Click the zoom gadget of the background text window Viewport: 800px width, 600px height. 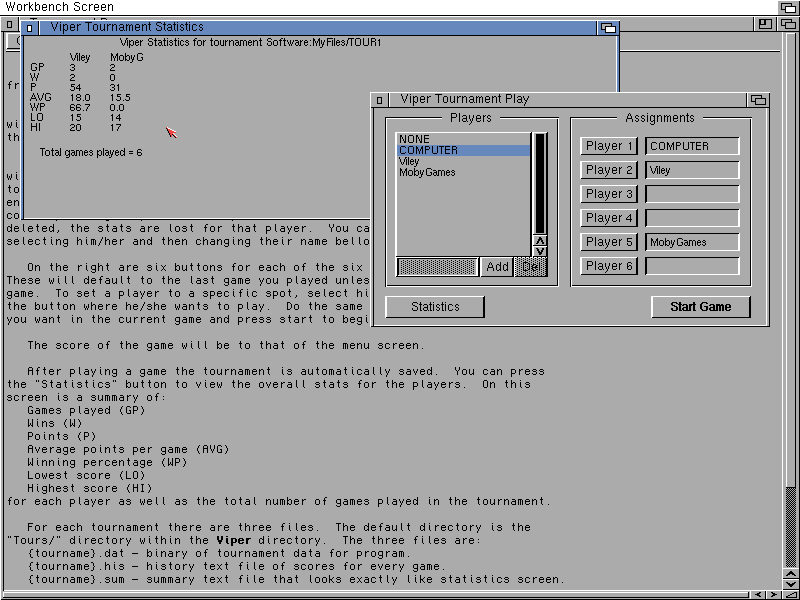[x=765, y=24]
